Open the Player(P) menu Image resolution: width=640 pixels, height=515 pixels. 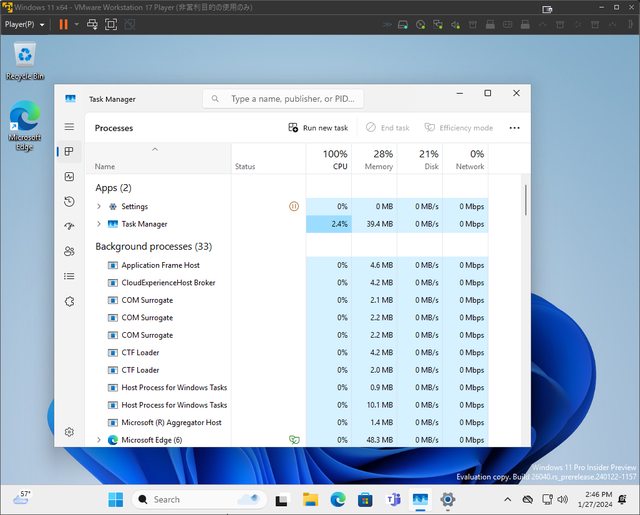tap(25, 23)
